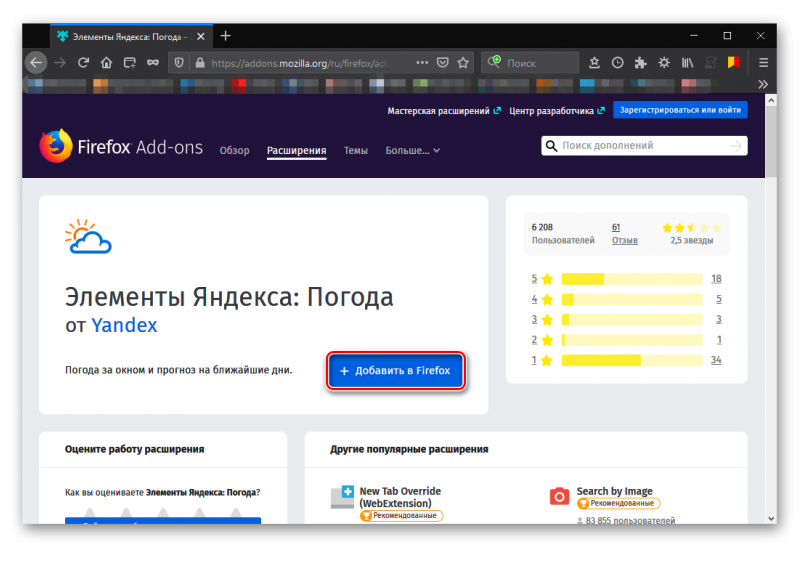
Task: Click the search engine magnifier icon
Action: (x=494, y=62)
